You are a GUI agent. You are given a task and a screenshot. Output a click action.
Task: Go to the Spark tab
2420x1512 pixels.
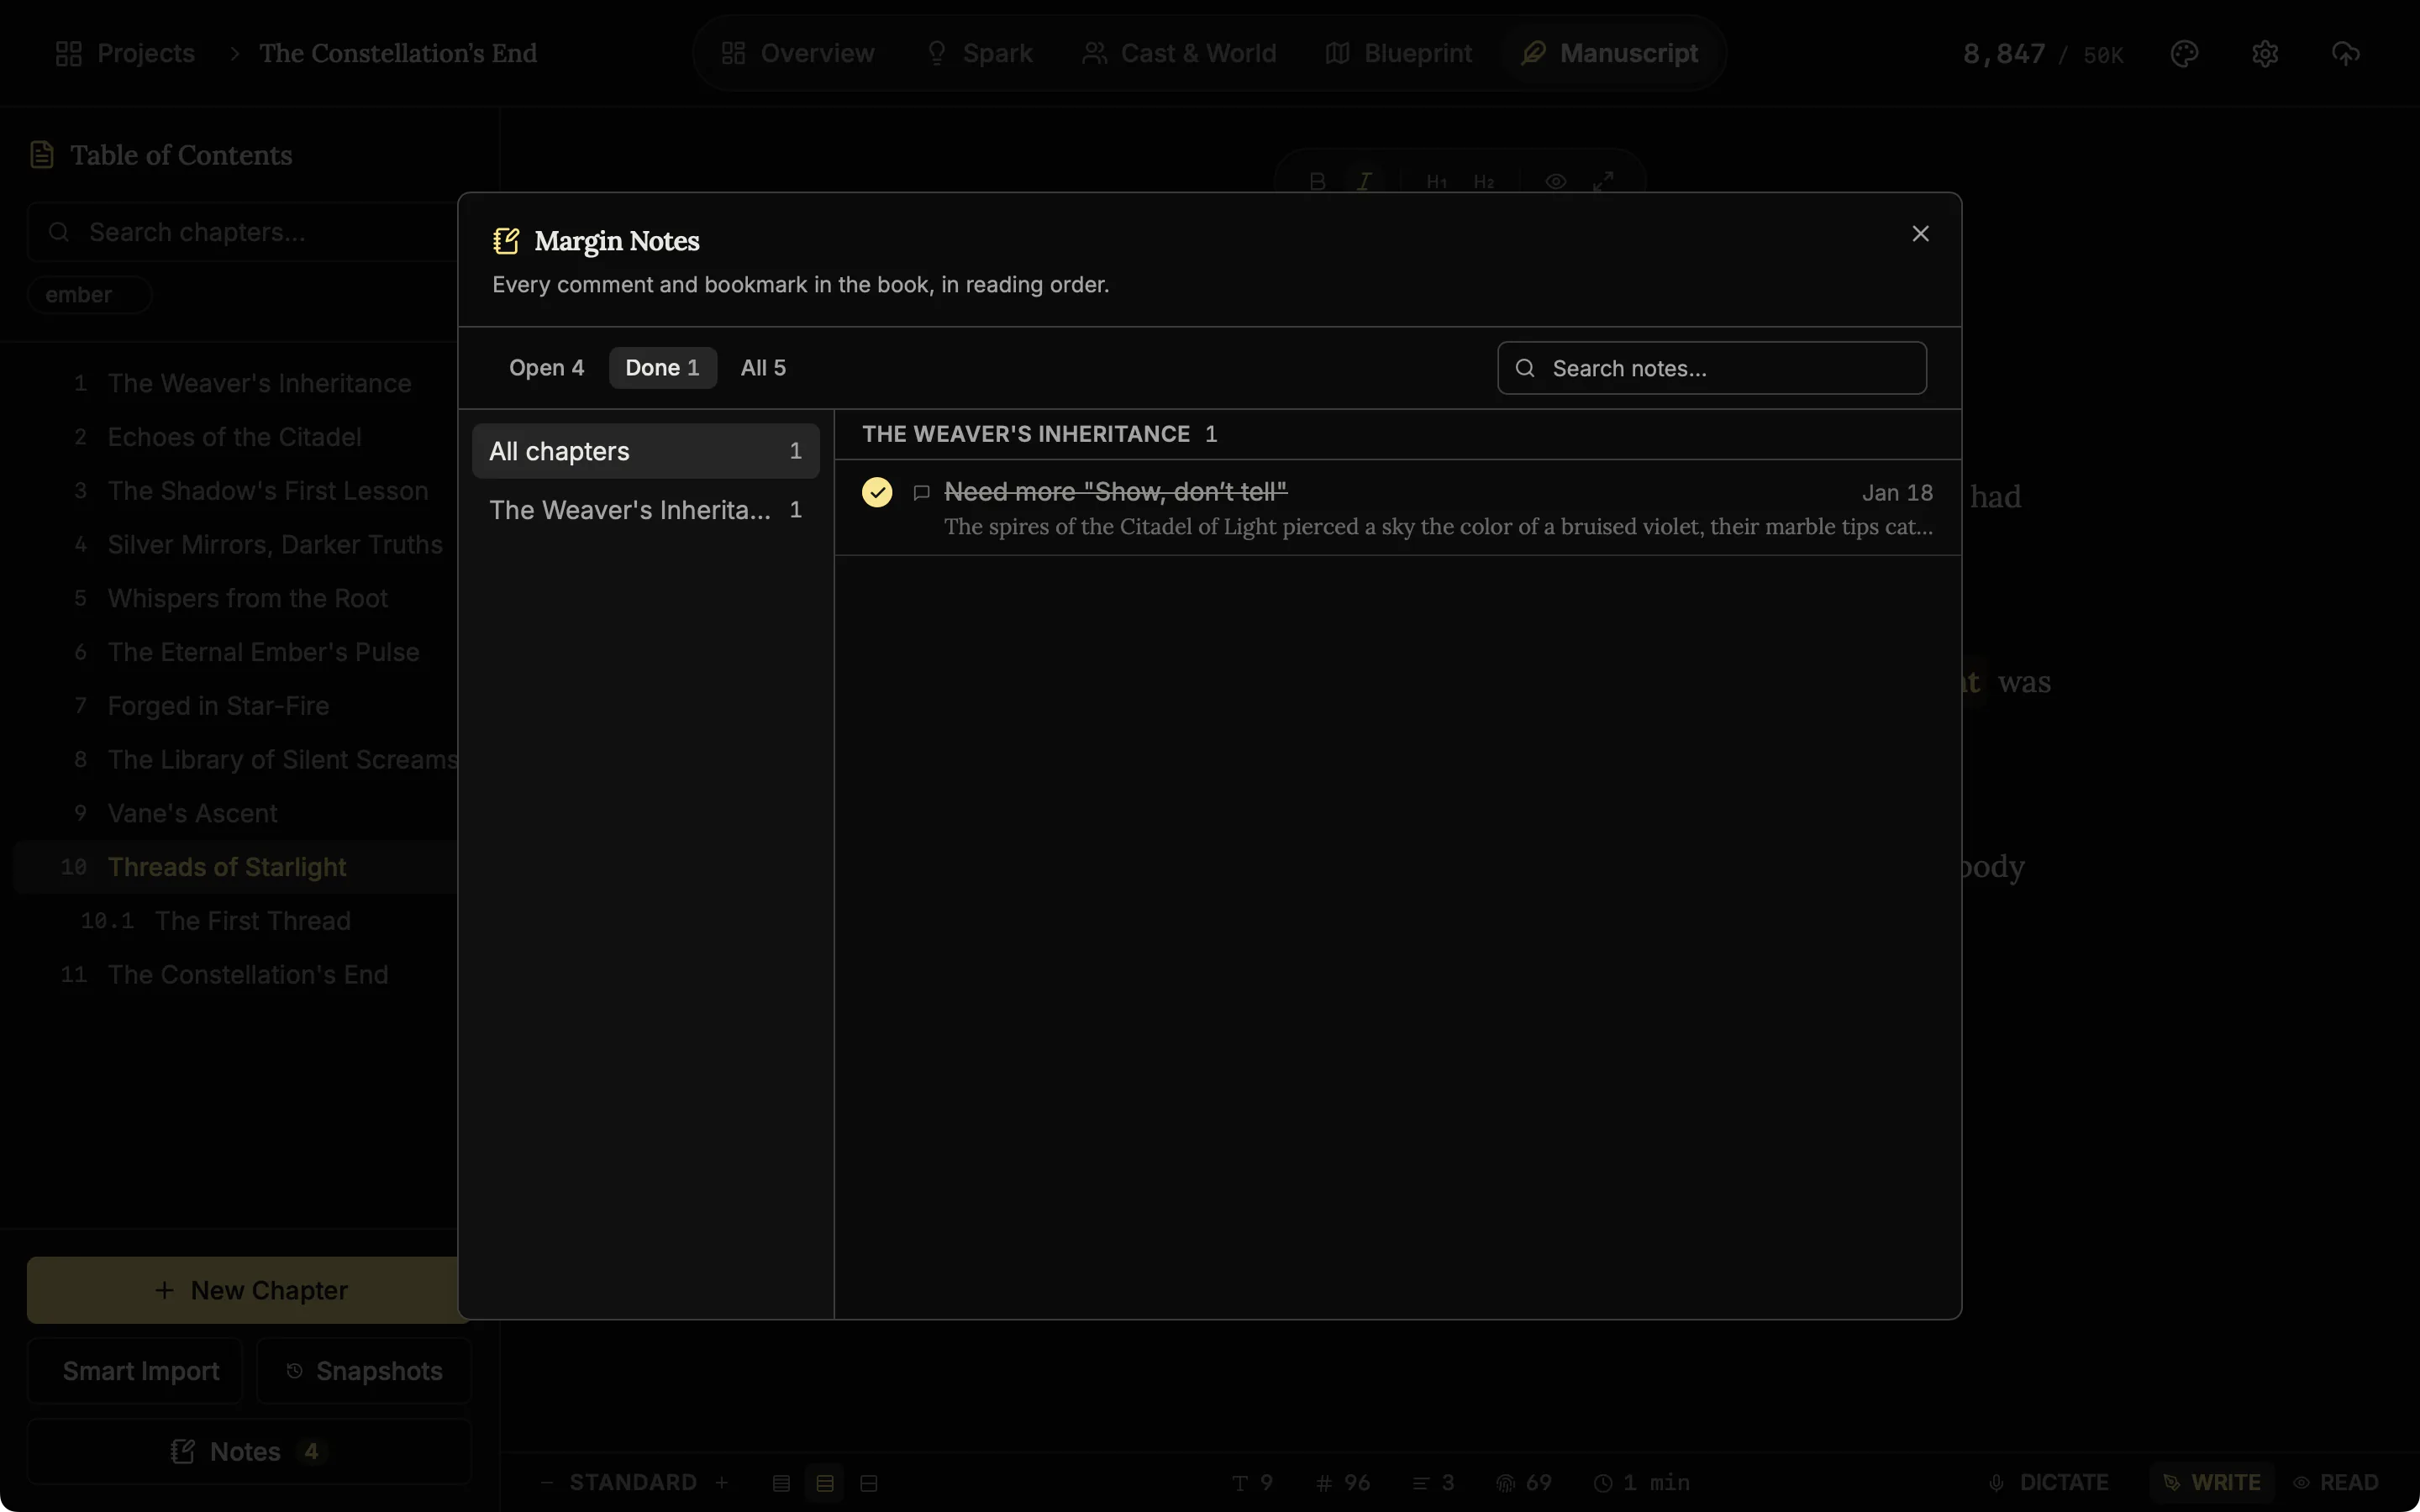(979, 53)
